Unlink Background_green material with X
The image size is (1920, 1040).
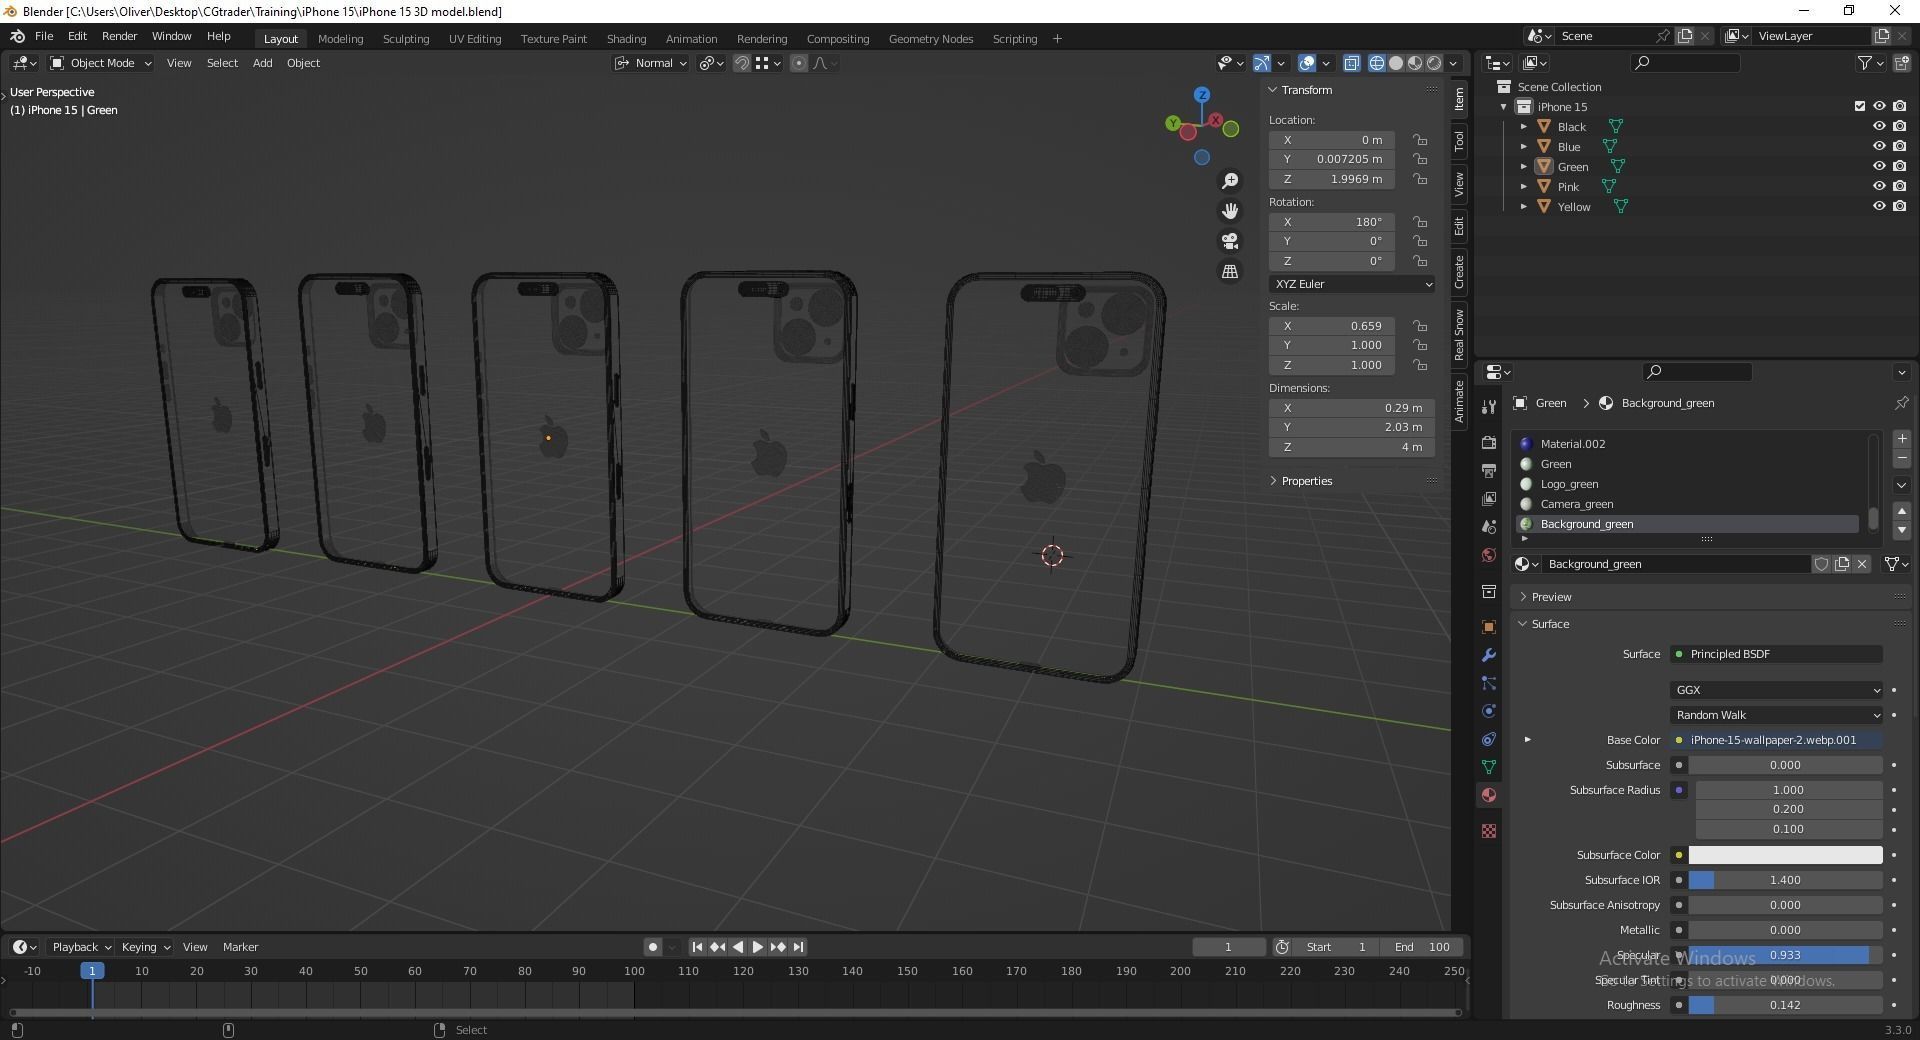(x=1862, y=564)
